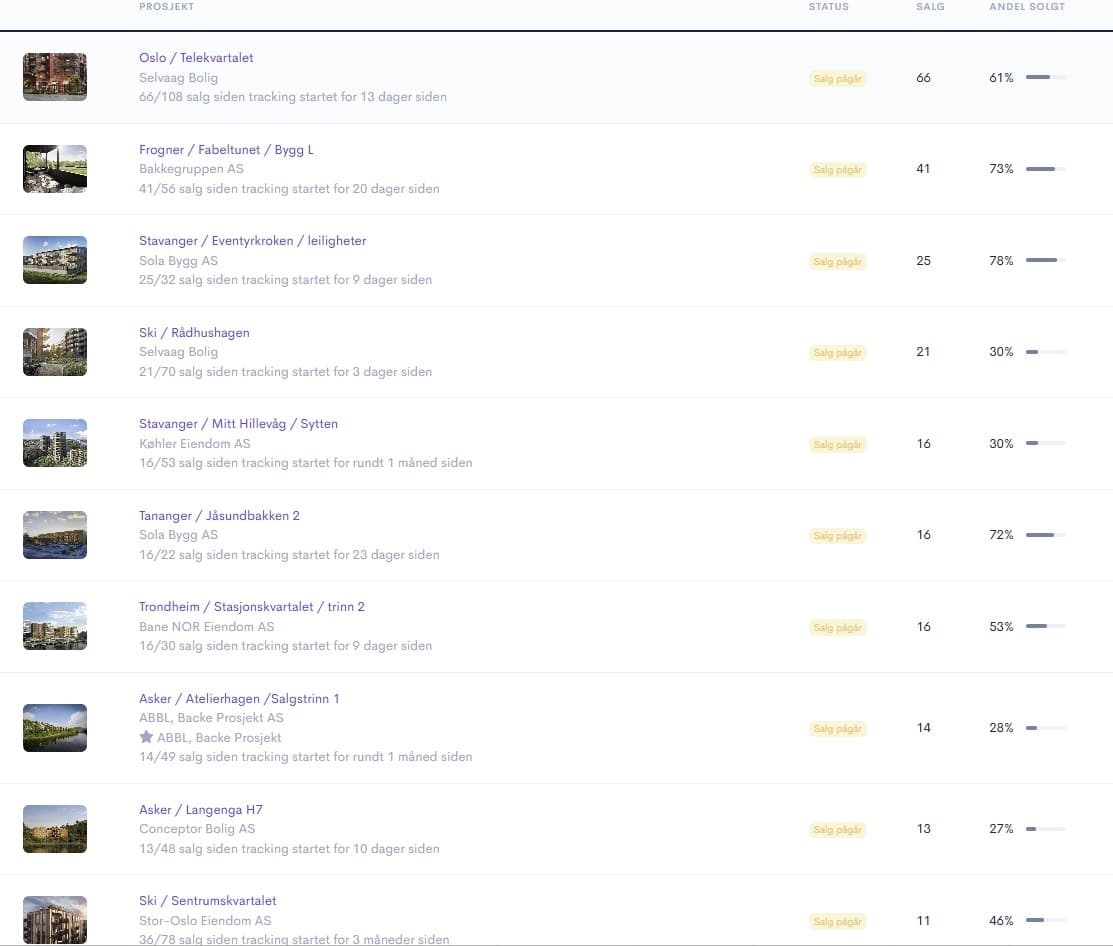Click the STATUS column header
The image size is (1113, 946).
click(828, 6)
